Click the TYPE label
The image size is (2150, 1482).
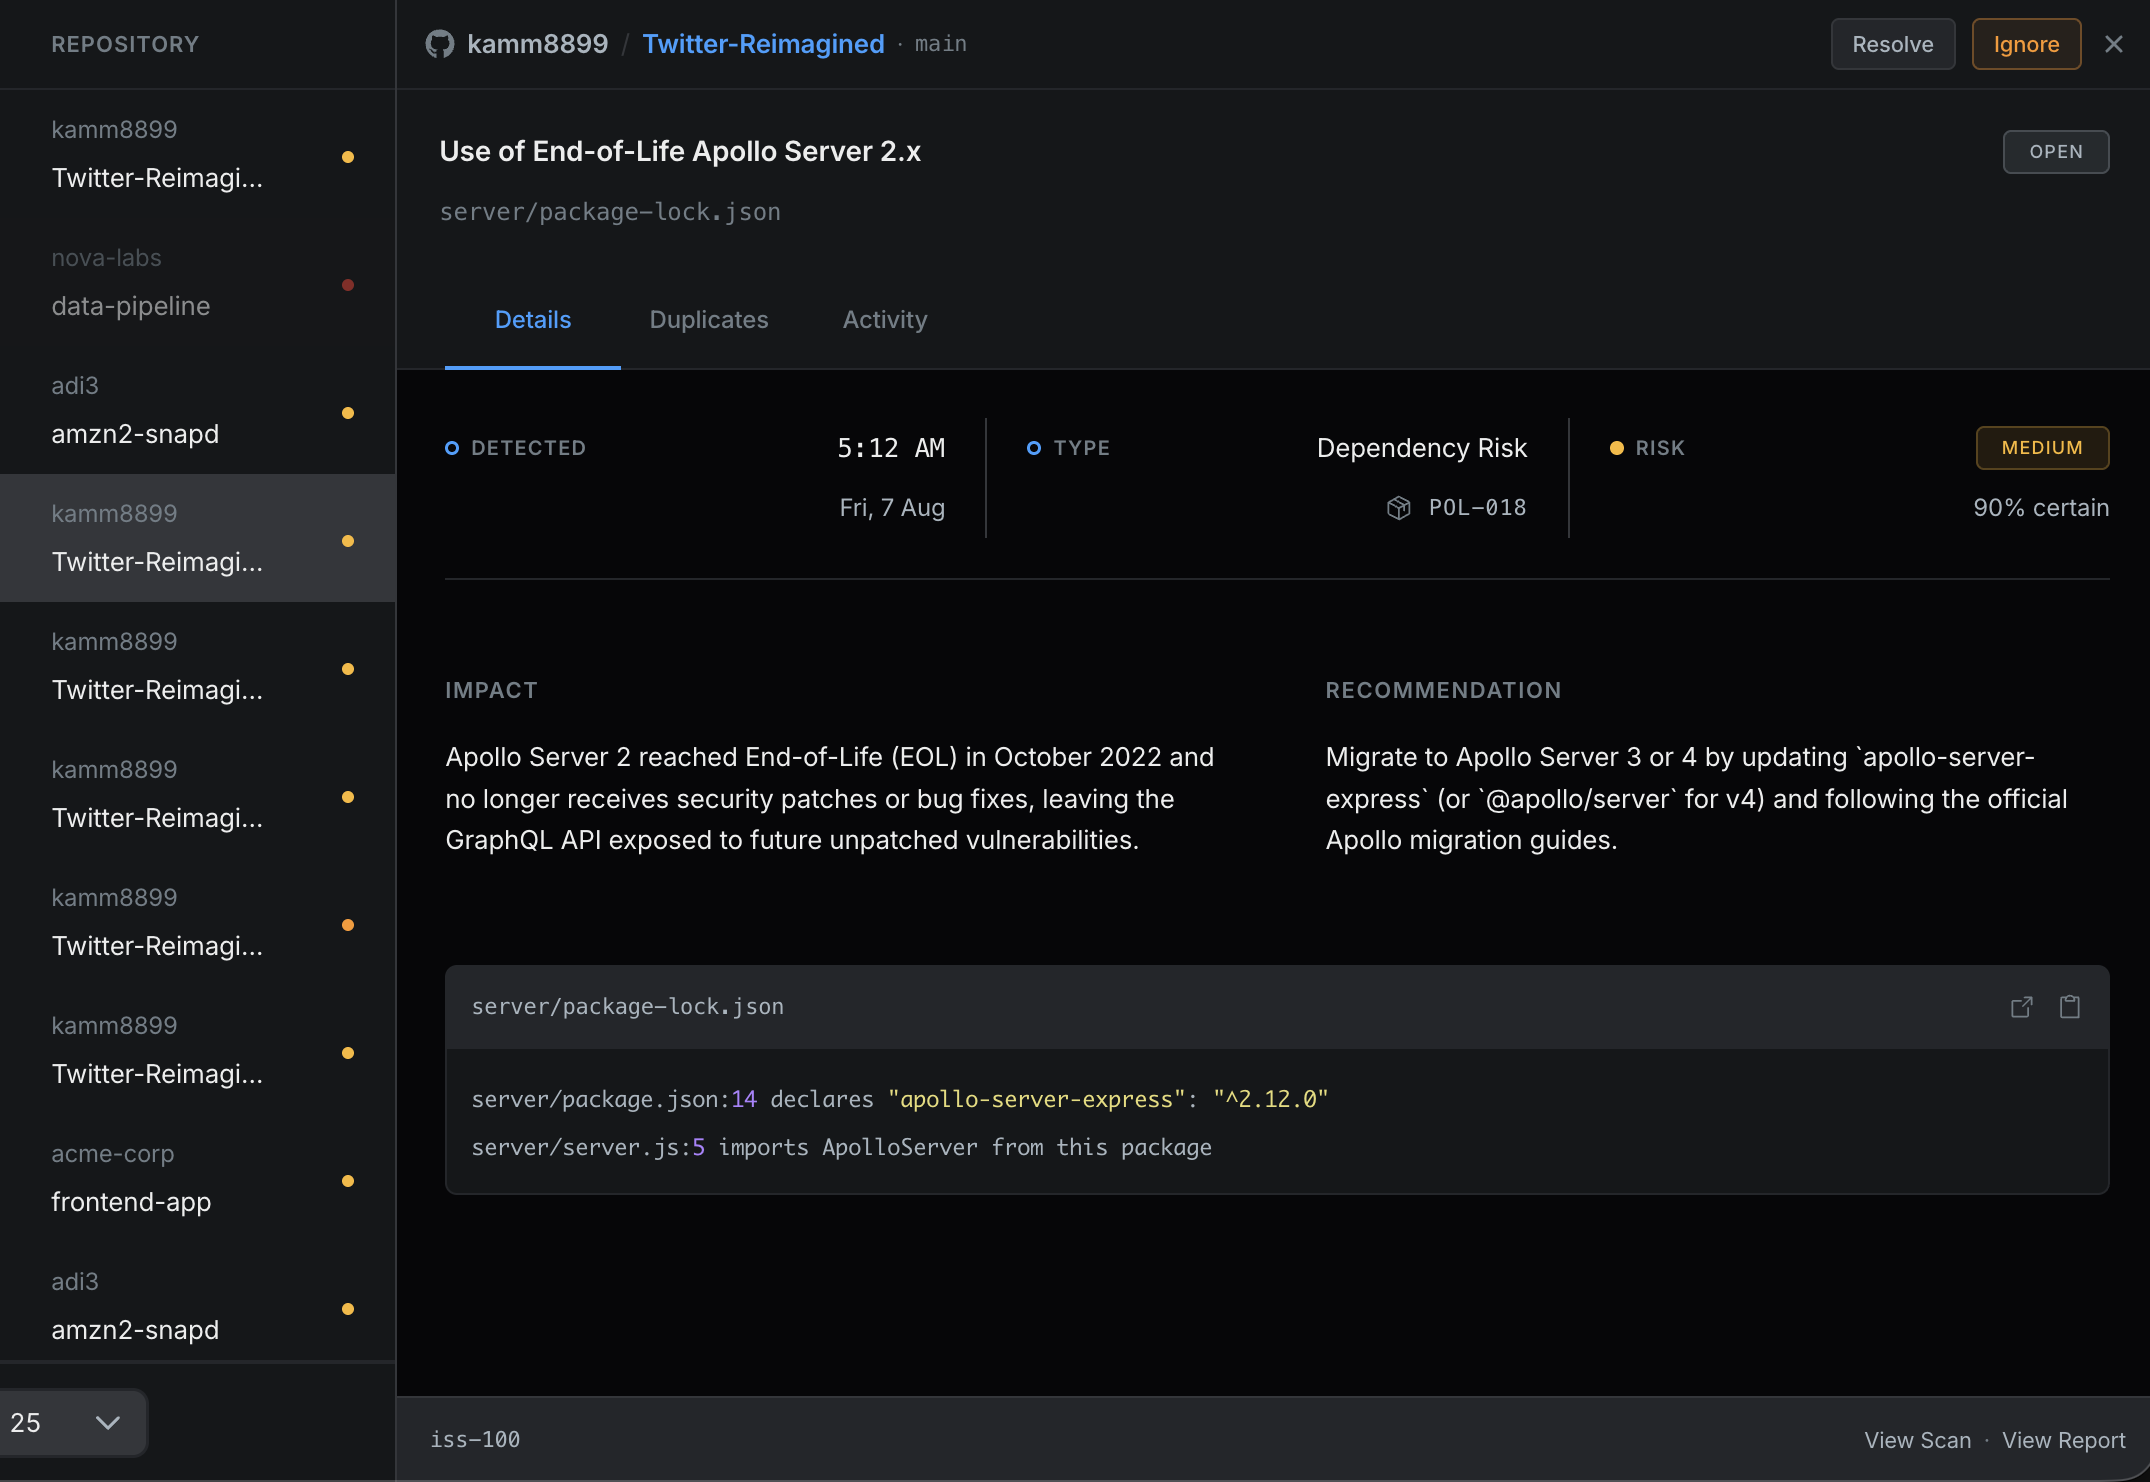[x=1081, y=448]
